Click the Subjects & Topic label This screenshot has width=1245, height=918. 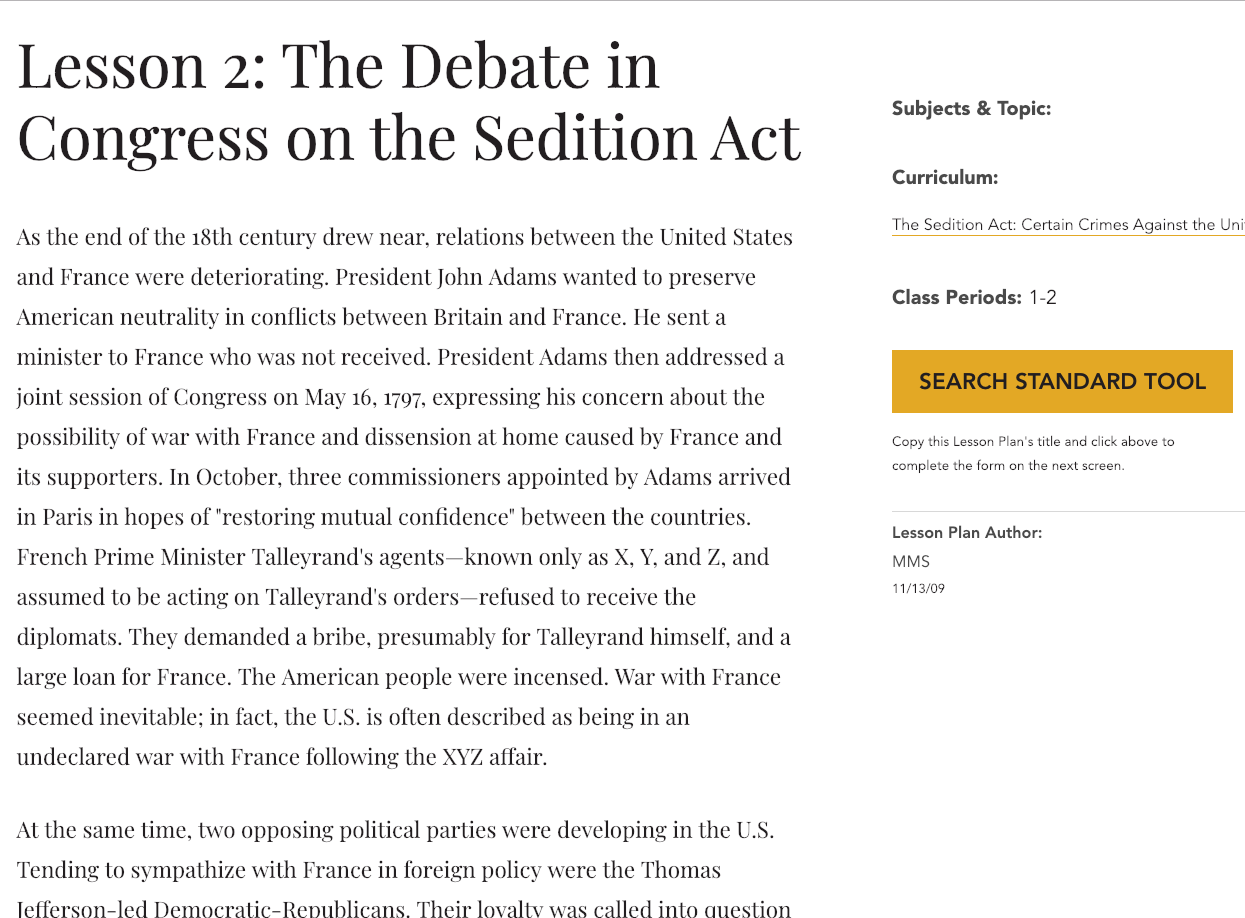click(x=971, y=108)
